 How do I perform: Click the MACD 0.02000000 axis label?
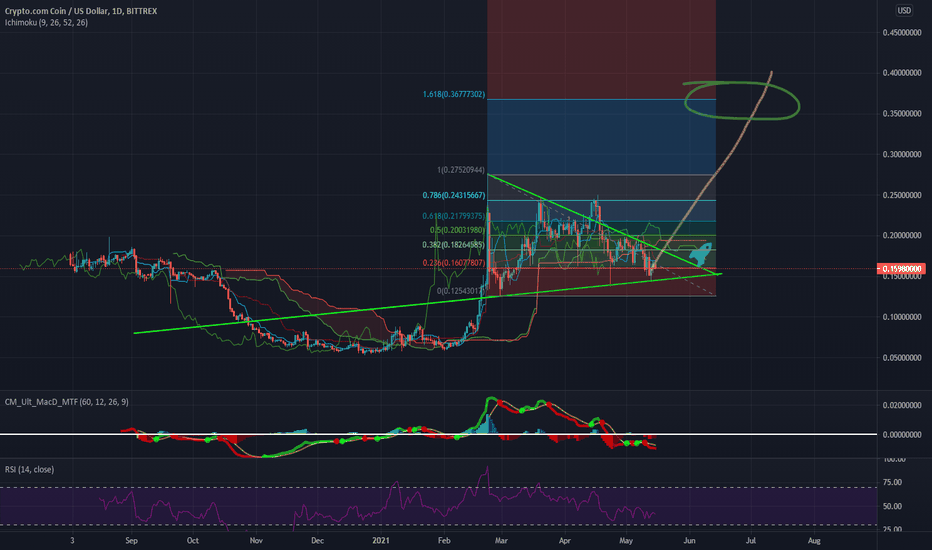point(902,406)
